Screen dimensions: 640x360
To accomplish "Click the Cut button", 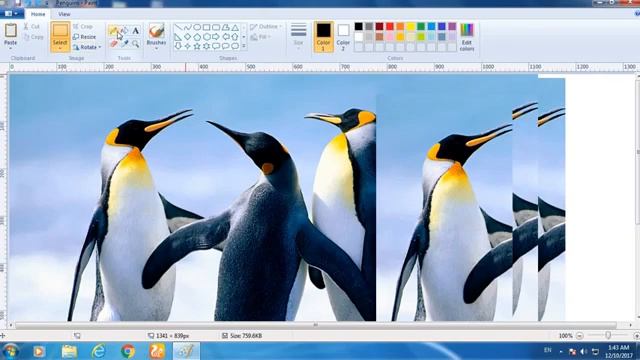I will [x=32, y=27].
